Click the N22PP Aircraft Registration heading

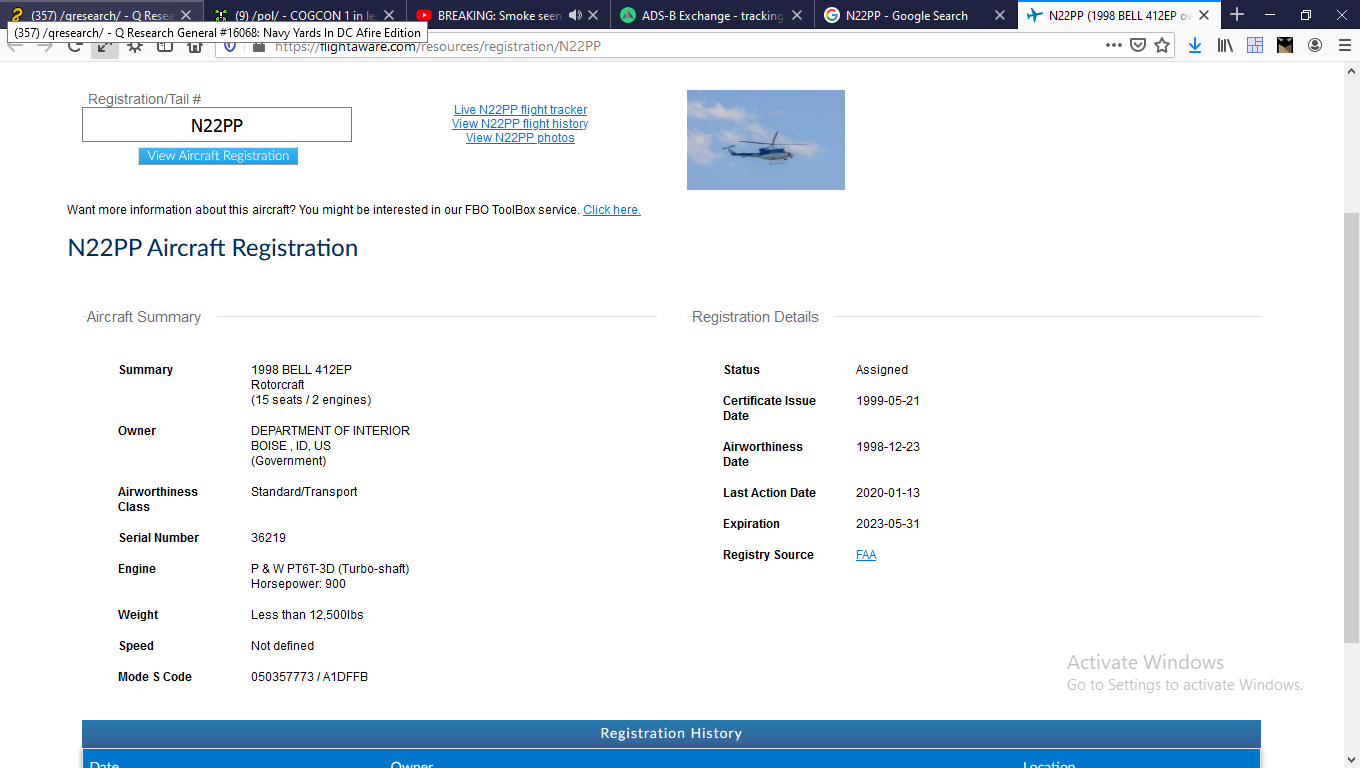coord(213,248)
